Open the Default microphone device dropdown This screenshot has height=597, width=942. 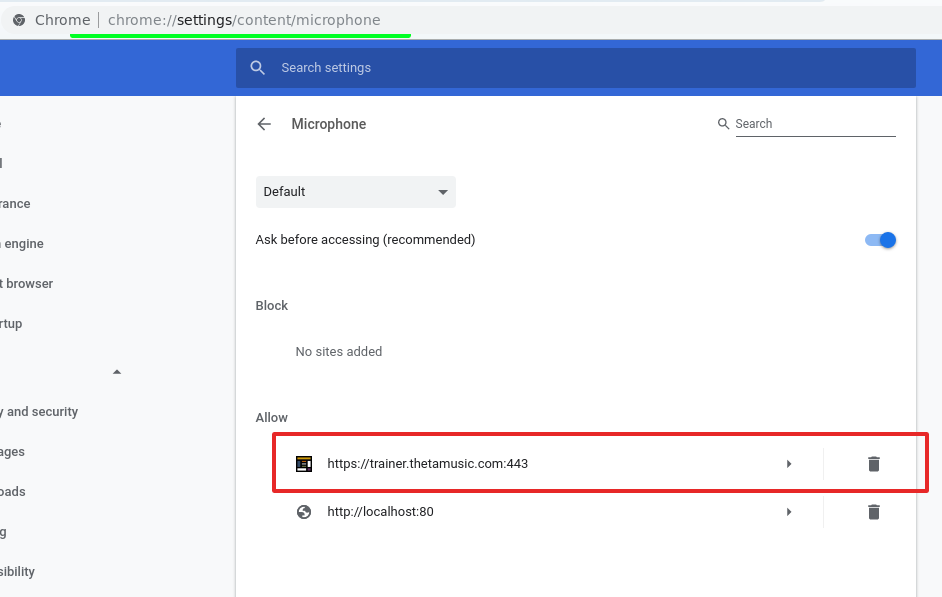tap(355, 192)
